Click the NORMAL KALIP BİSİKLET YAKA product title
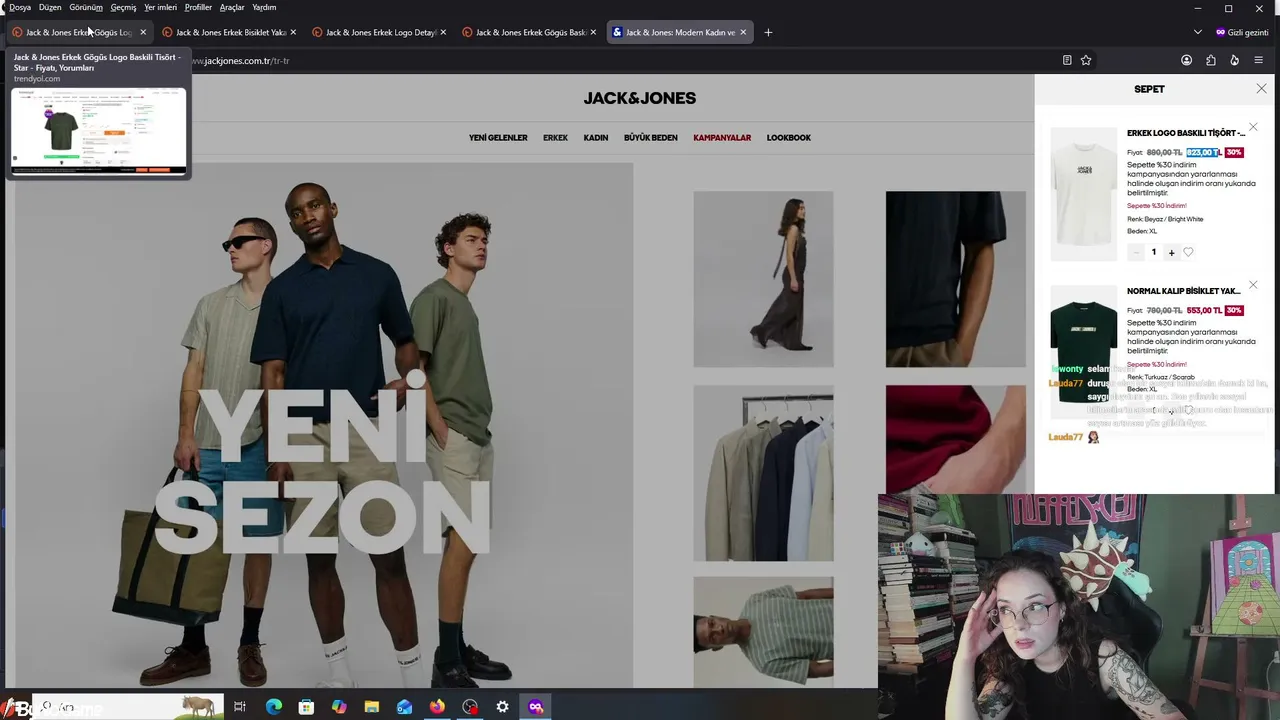This screenshot has height=720, width=1280. tap(1184, 291)
